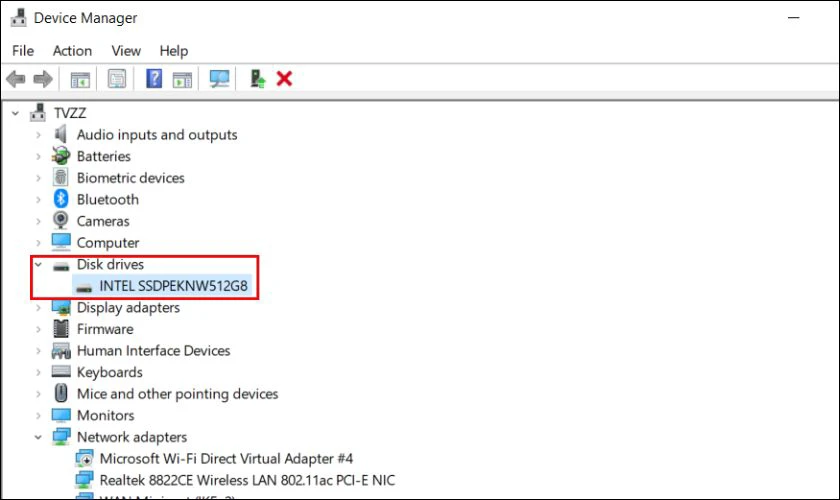The height and width of the screenshot is (500, 840).
Task: Click the Update device driver icon
Action: (258, 79)
